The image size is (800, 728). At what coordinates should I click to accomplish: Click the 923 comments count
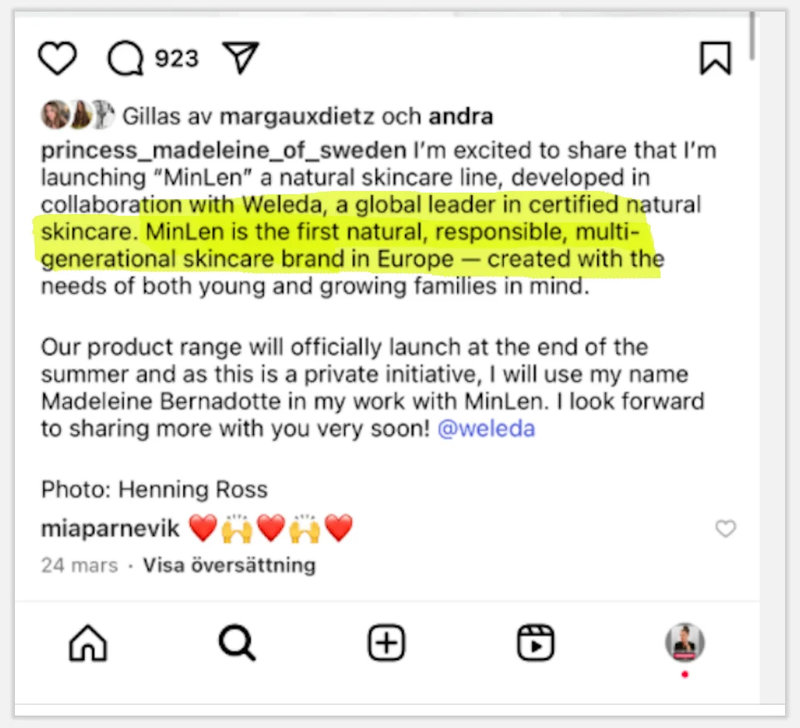(177, 58)
